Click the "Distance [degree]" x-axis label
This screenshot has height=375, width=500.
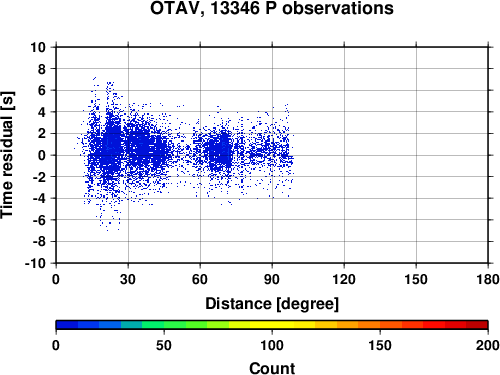click(x=272, y=304)
